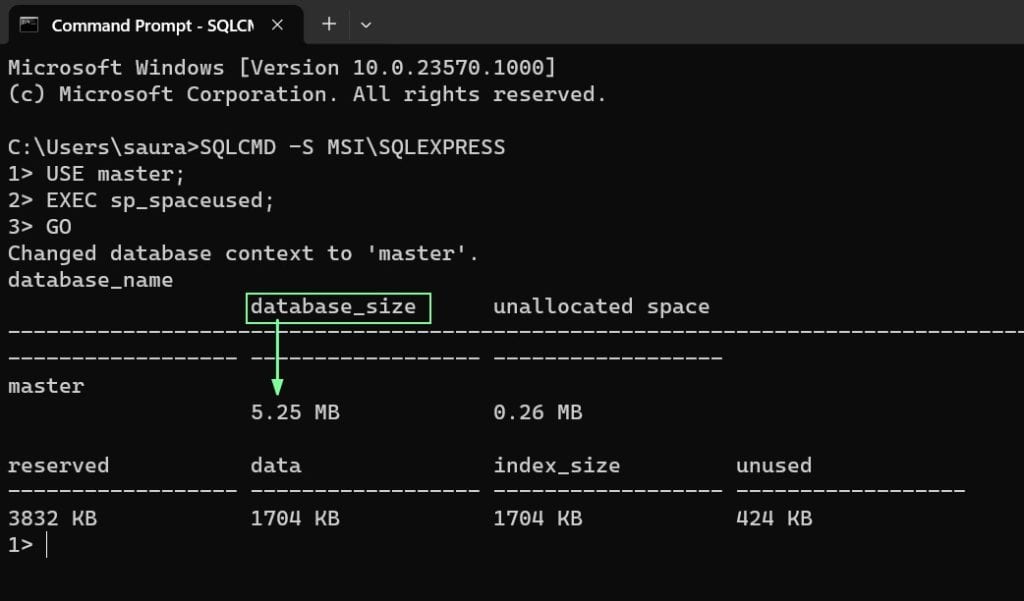Click the 'Microsoft Windows [Version 10.0.23570.1000]' line
Viewport: 1024px width, 601px height.
click(281, 67)
